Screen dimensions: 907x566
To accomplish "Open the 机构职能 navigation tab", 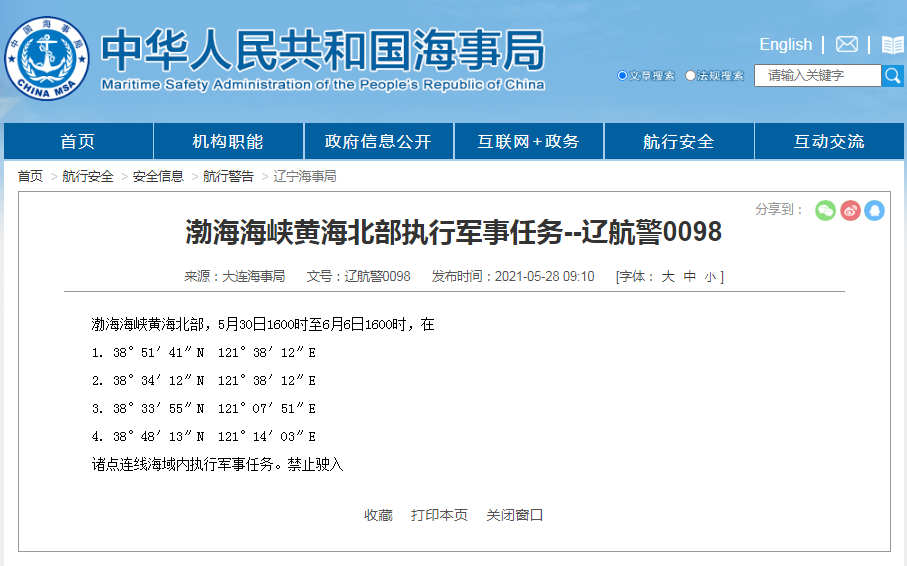I will 228,141.
